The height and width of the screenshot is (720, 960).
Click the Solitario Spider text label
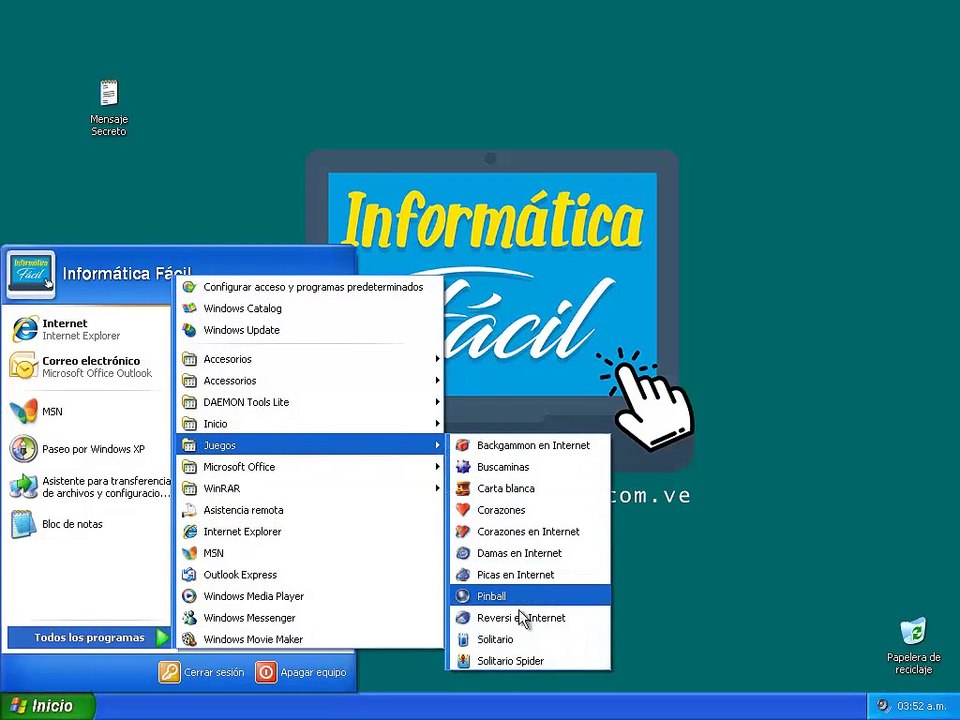(x=510, y=661)
